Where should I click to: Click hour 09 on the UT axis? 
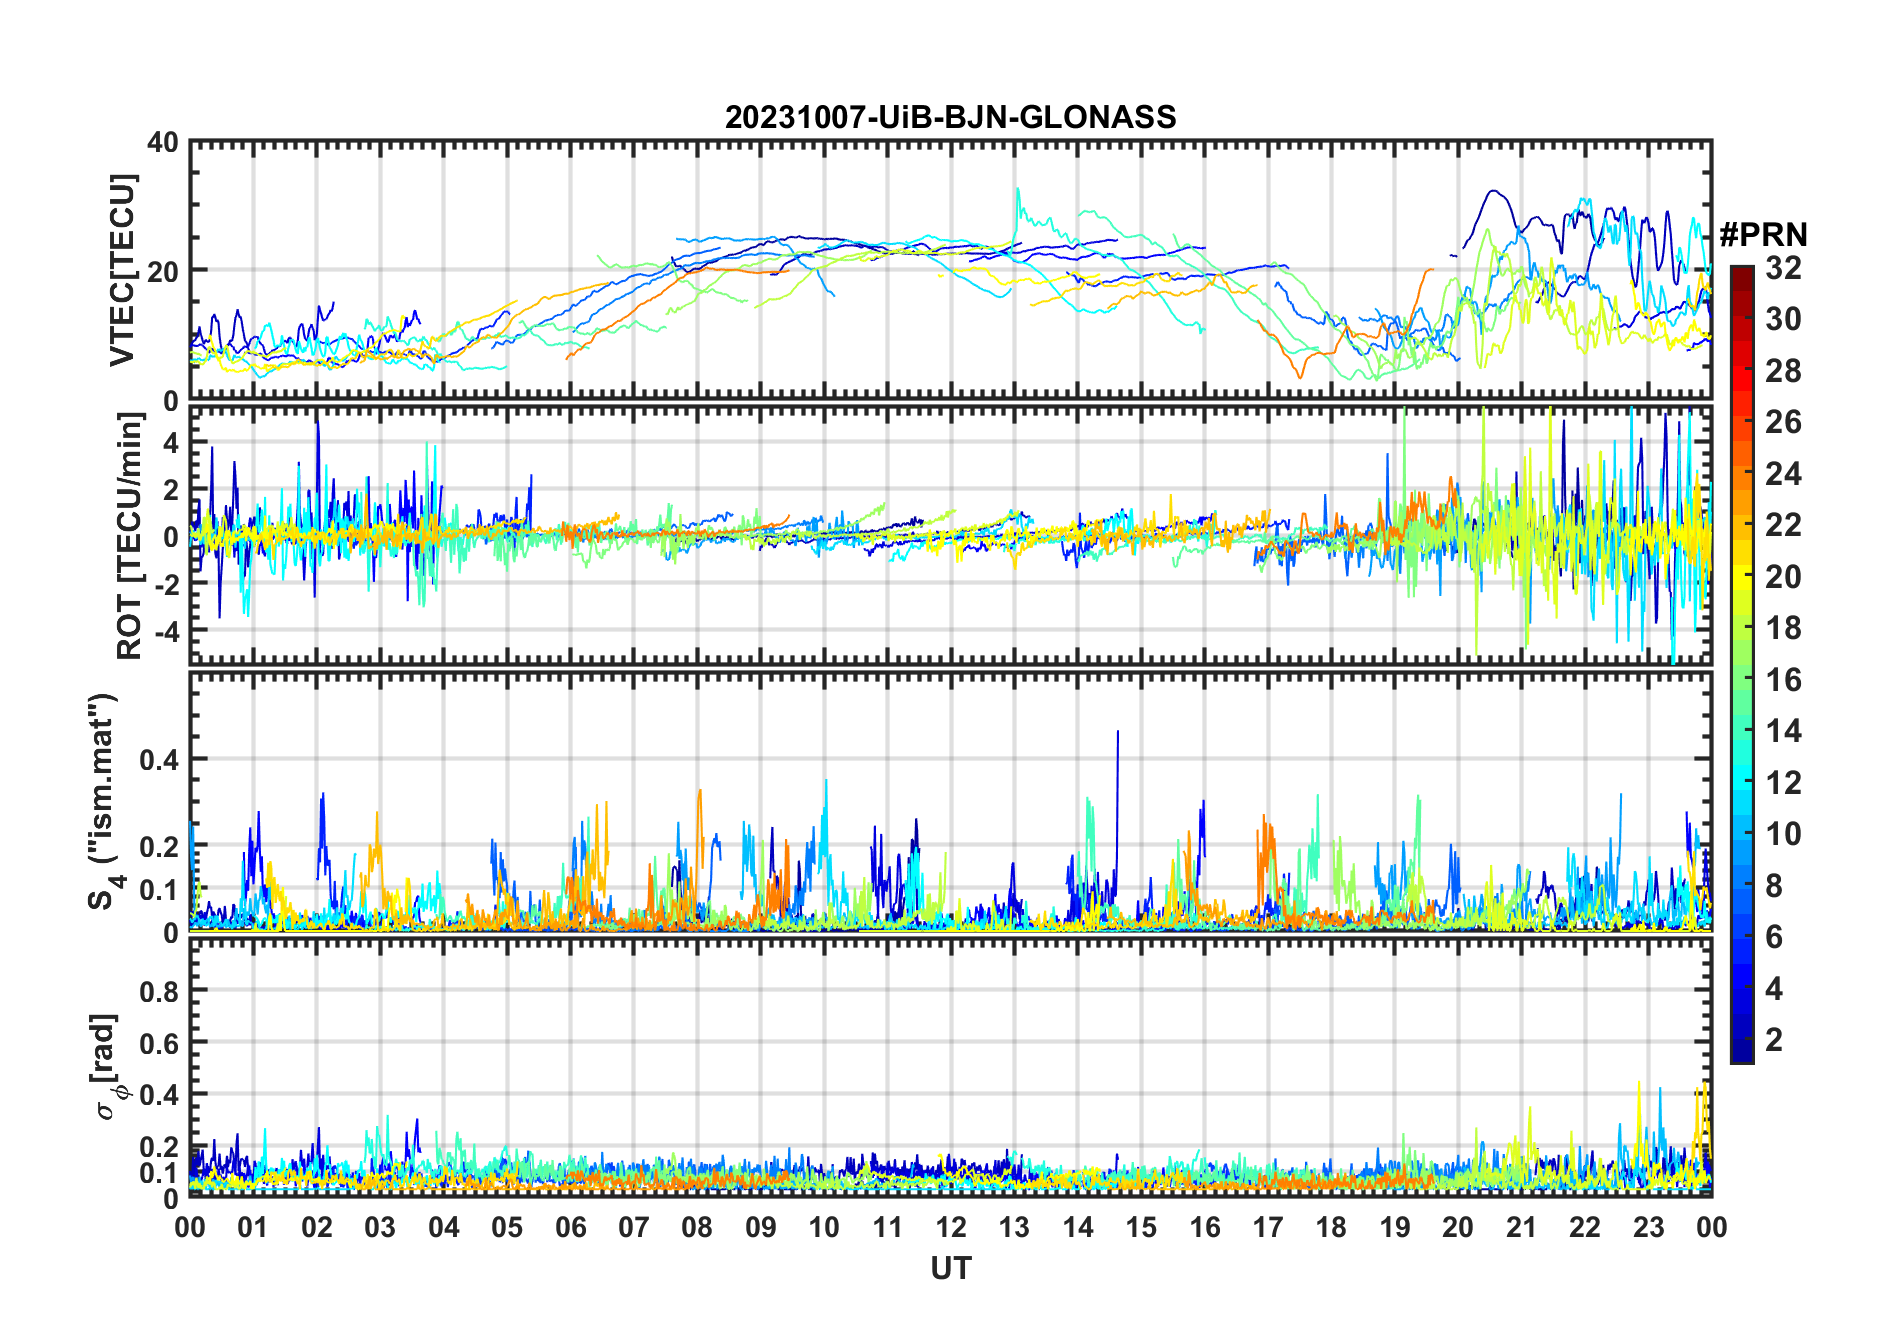point(761,1227)
